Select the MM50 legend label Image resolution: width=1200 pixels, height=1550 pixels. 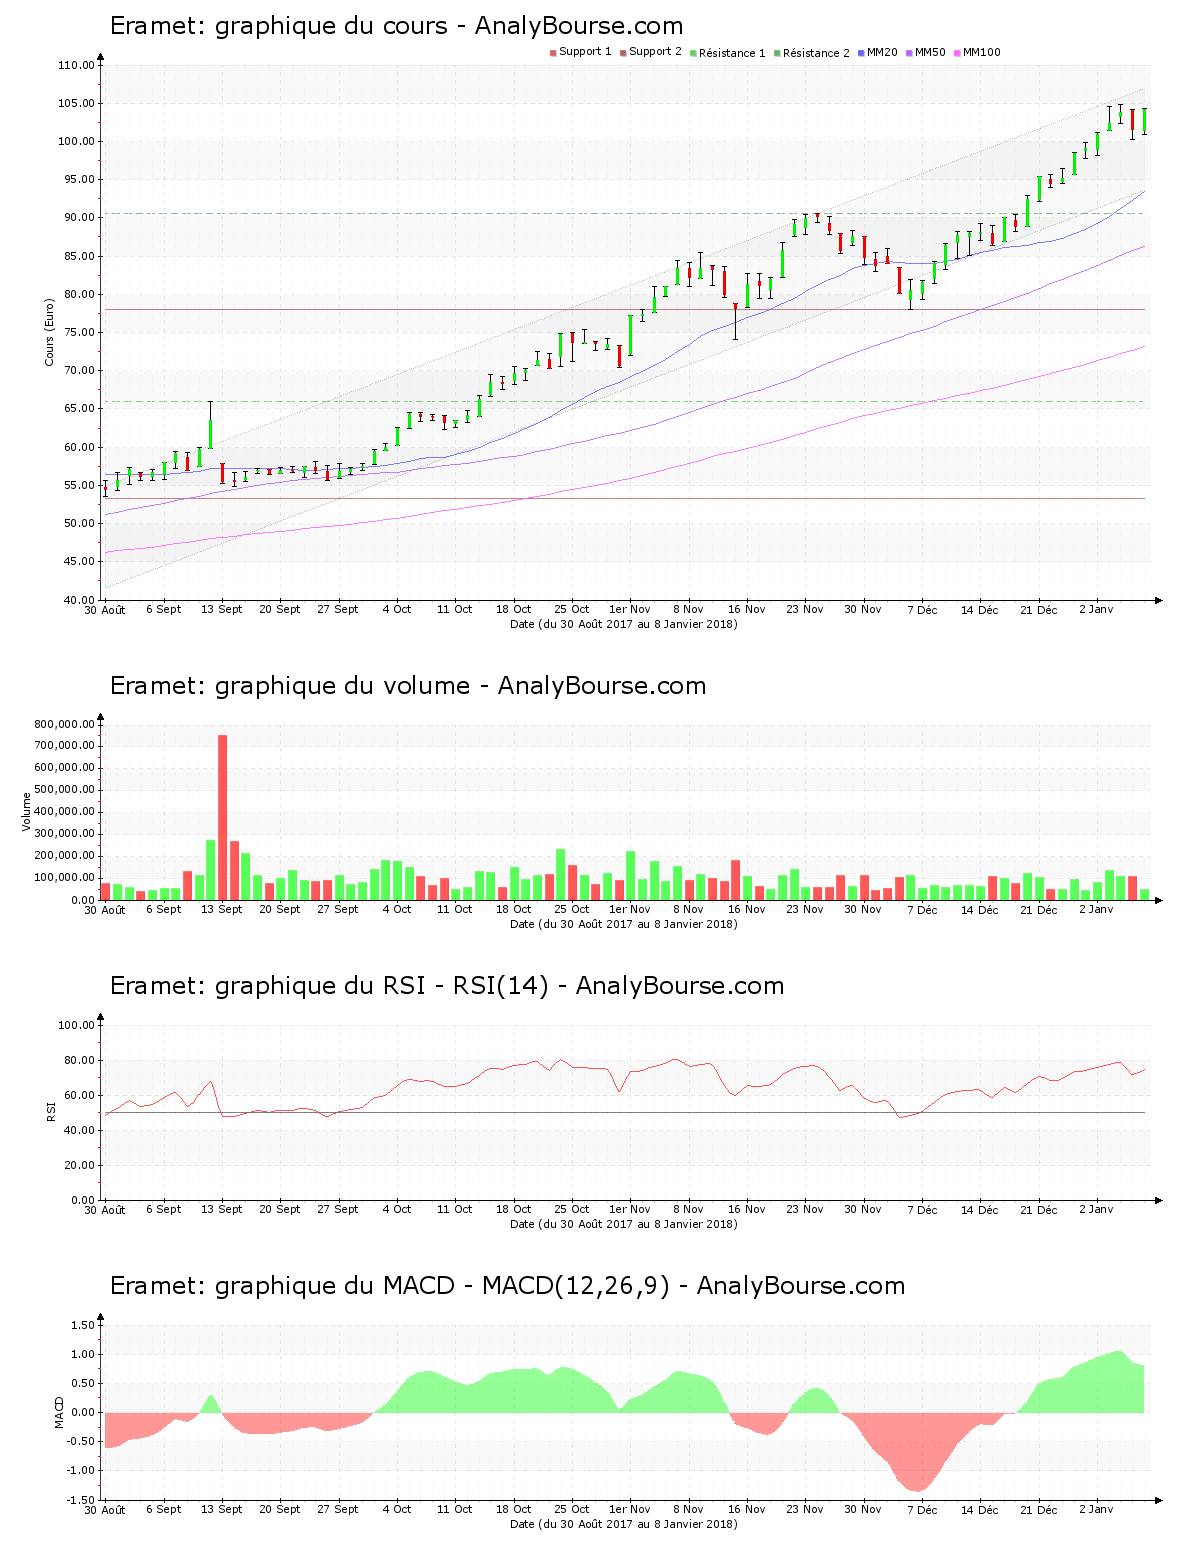930,53
